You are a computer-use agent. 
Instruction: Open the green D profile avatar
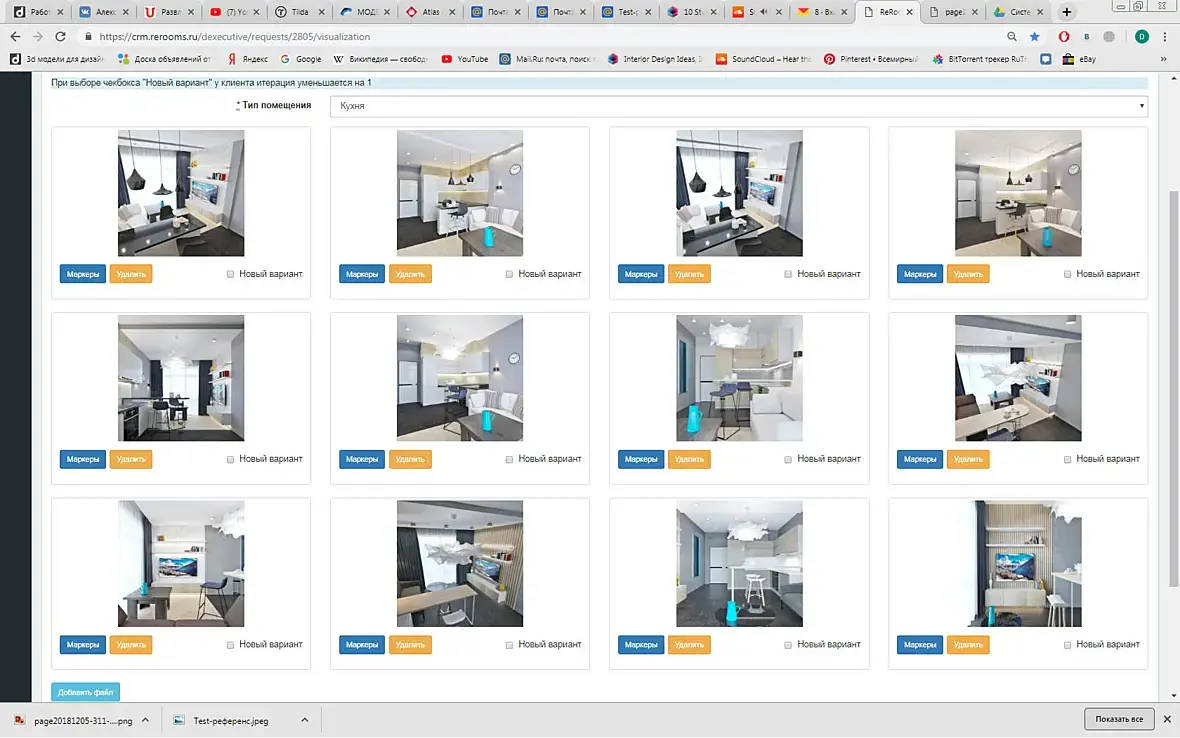pos(1142,36)
